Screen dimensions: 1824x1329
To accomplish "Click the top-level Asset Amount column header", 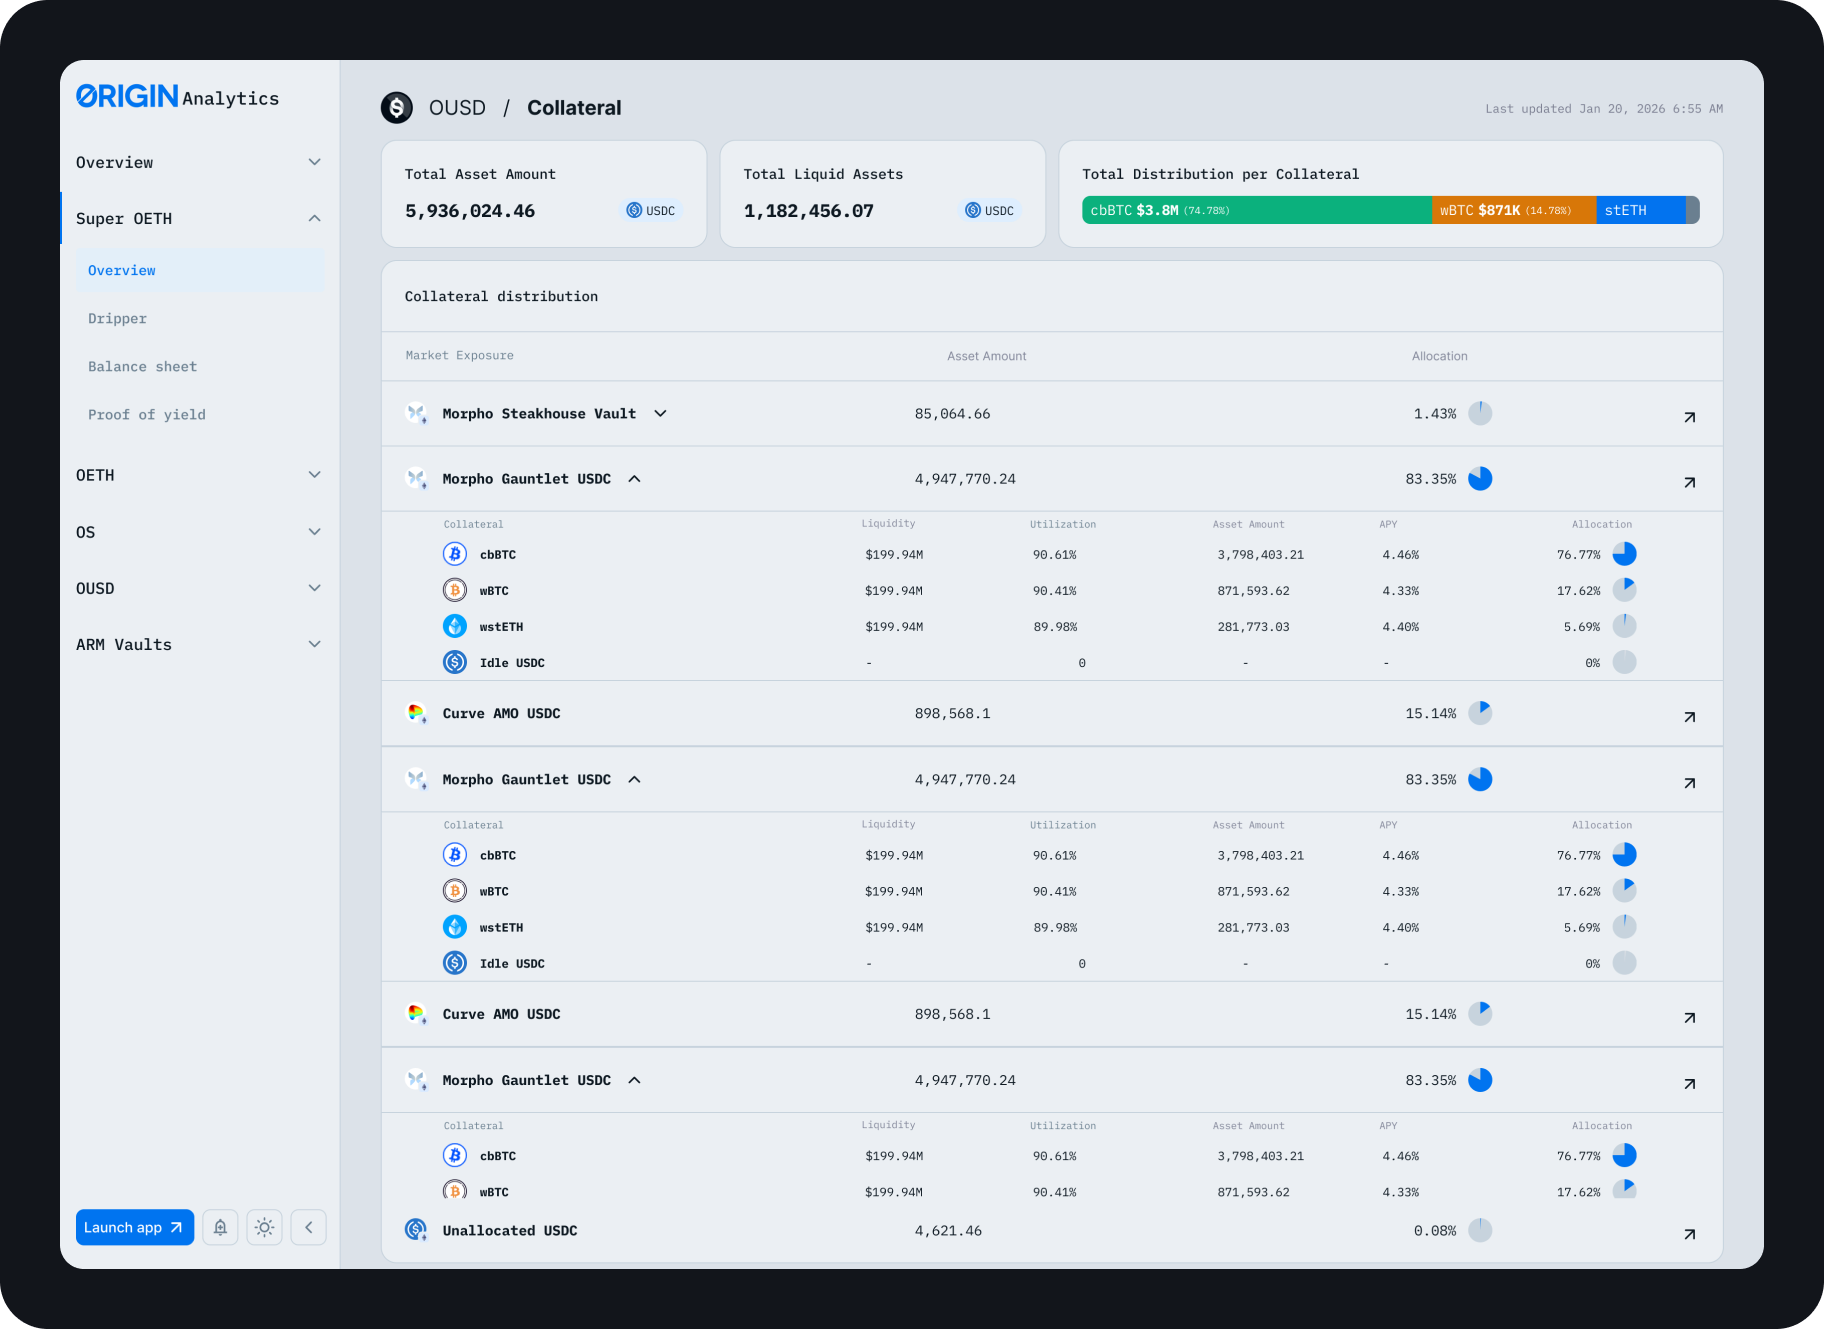I will click(x=987, y=356).
